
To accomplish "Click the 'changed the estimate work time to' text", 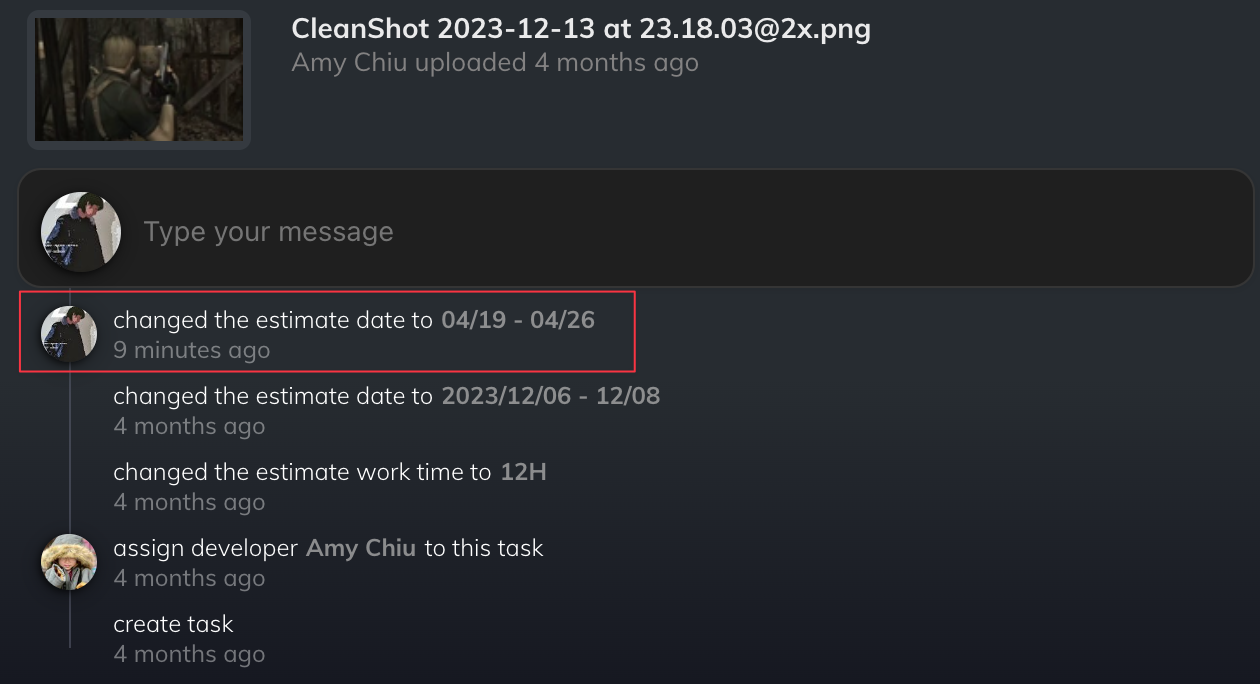I will pos(302,472).
